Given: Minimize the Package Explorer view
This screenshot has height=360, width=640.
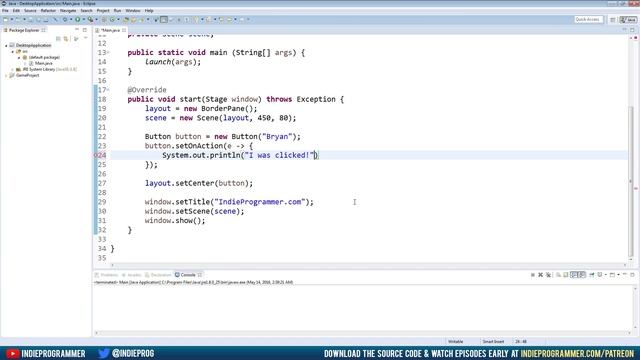Looking at the screenshot, I should pos(77,30).
